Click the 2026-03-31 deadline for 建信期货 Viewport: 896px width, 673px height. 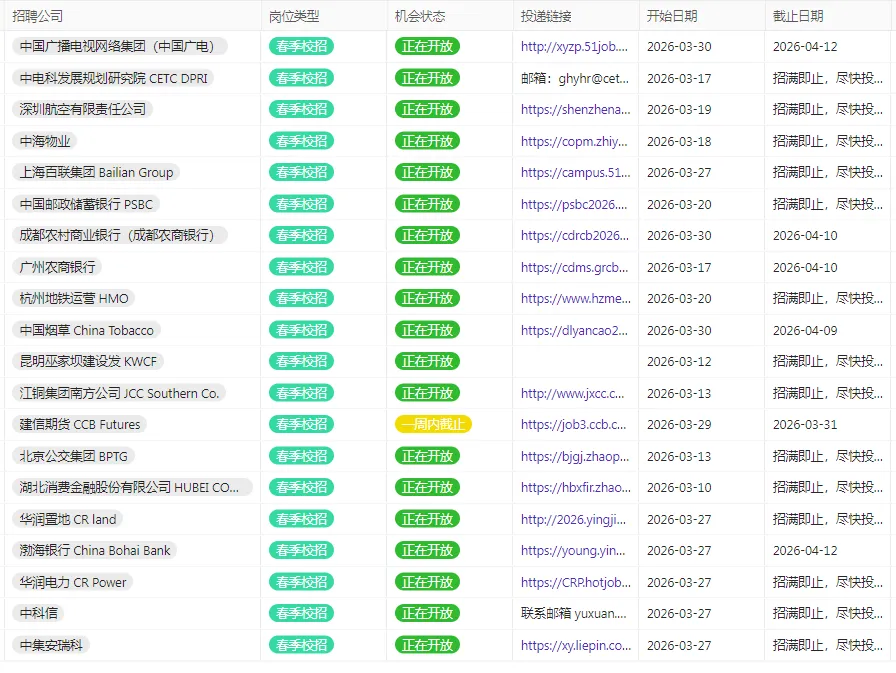pyautogui.click(x=805, y=424)
